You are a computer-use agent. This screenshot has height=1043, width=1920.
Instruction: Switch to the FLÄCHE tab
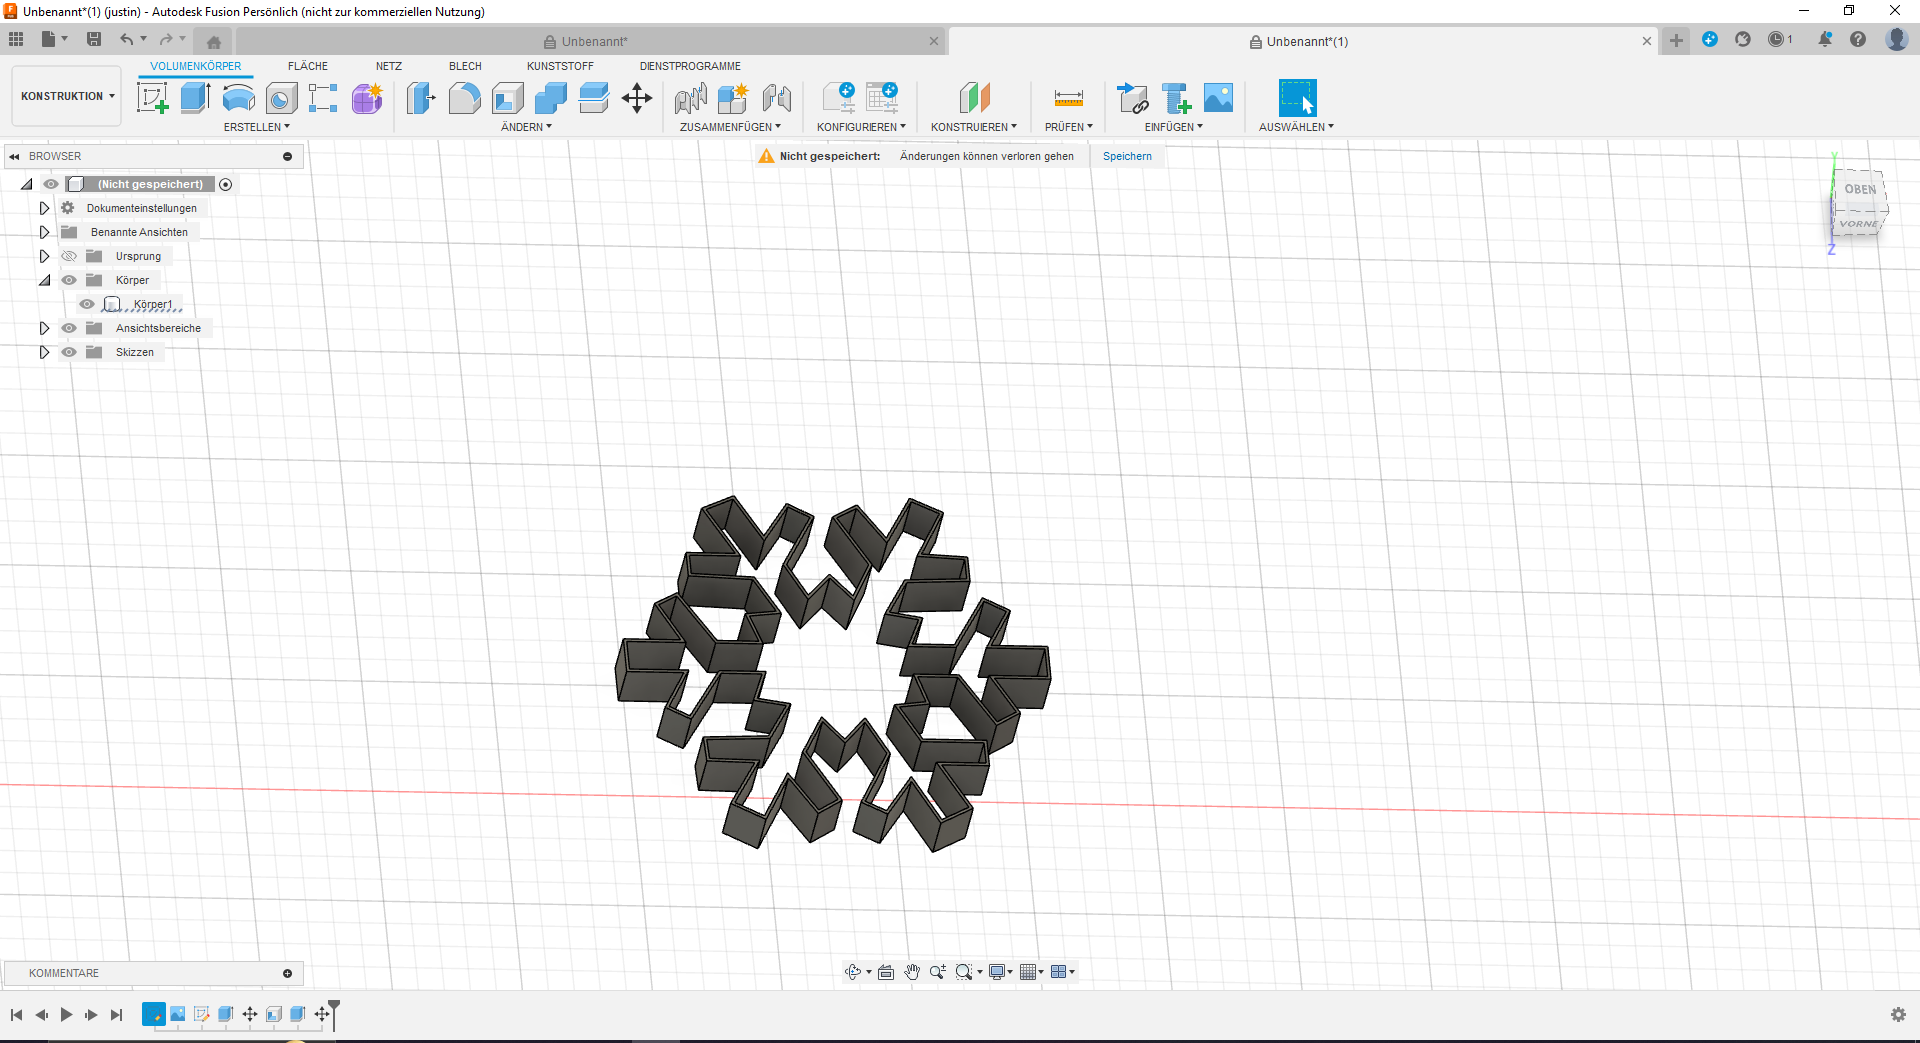[x=308, y=66]
